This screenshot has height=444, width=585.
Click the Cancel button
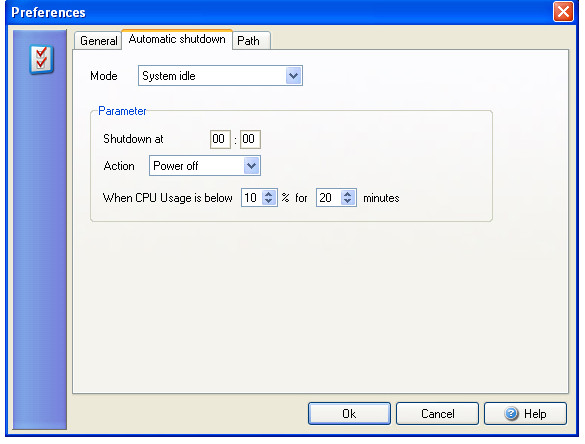(x=437, y=413)
